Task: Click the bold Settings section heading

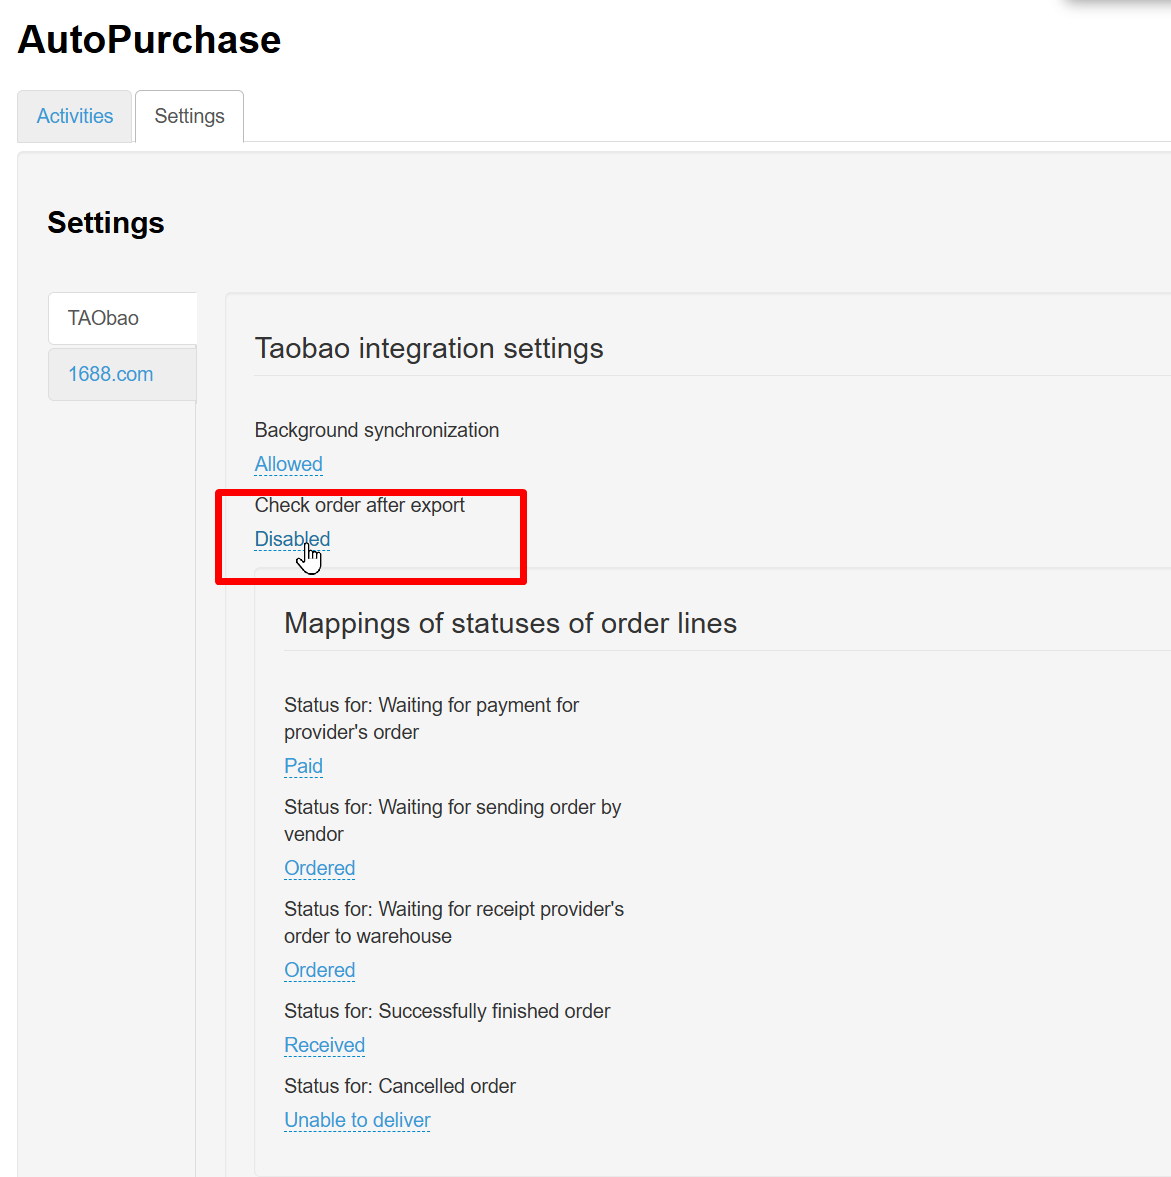Action: coord(105,222)
